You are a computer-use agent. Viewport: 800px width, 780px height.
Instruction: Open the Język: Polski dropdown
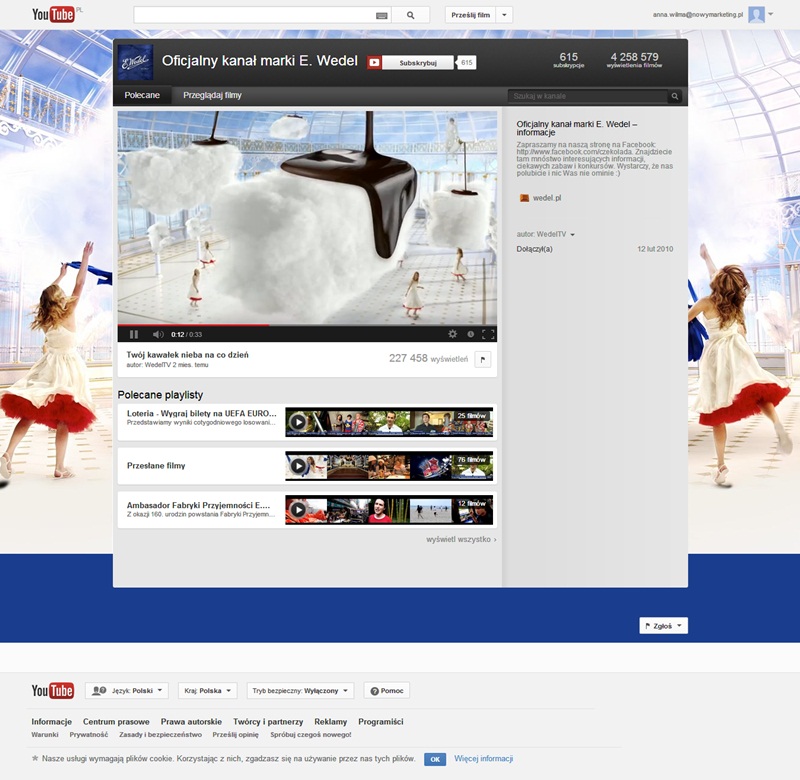pyautogui.click(x=127, y=691)
